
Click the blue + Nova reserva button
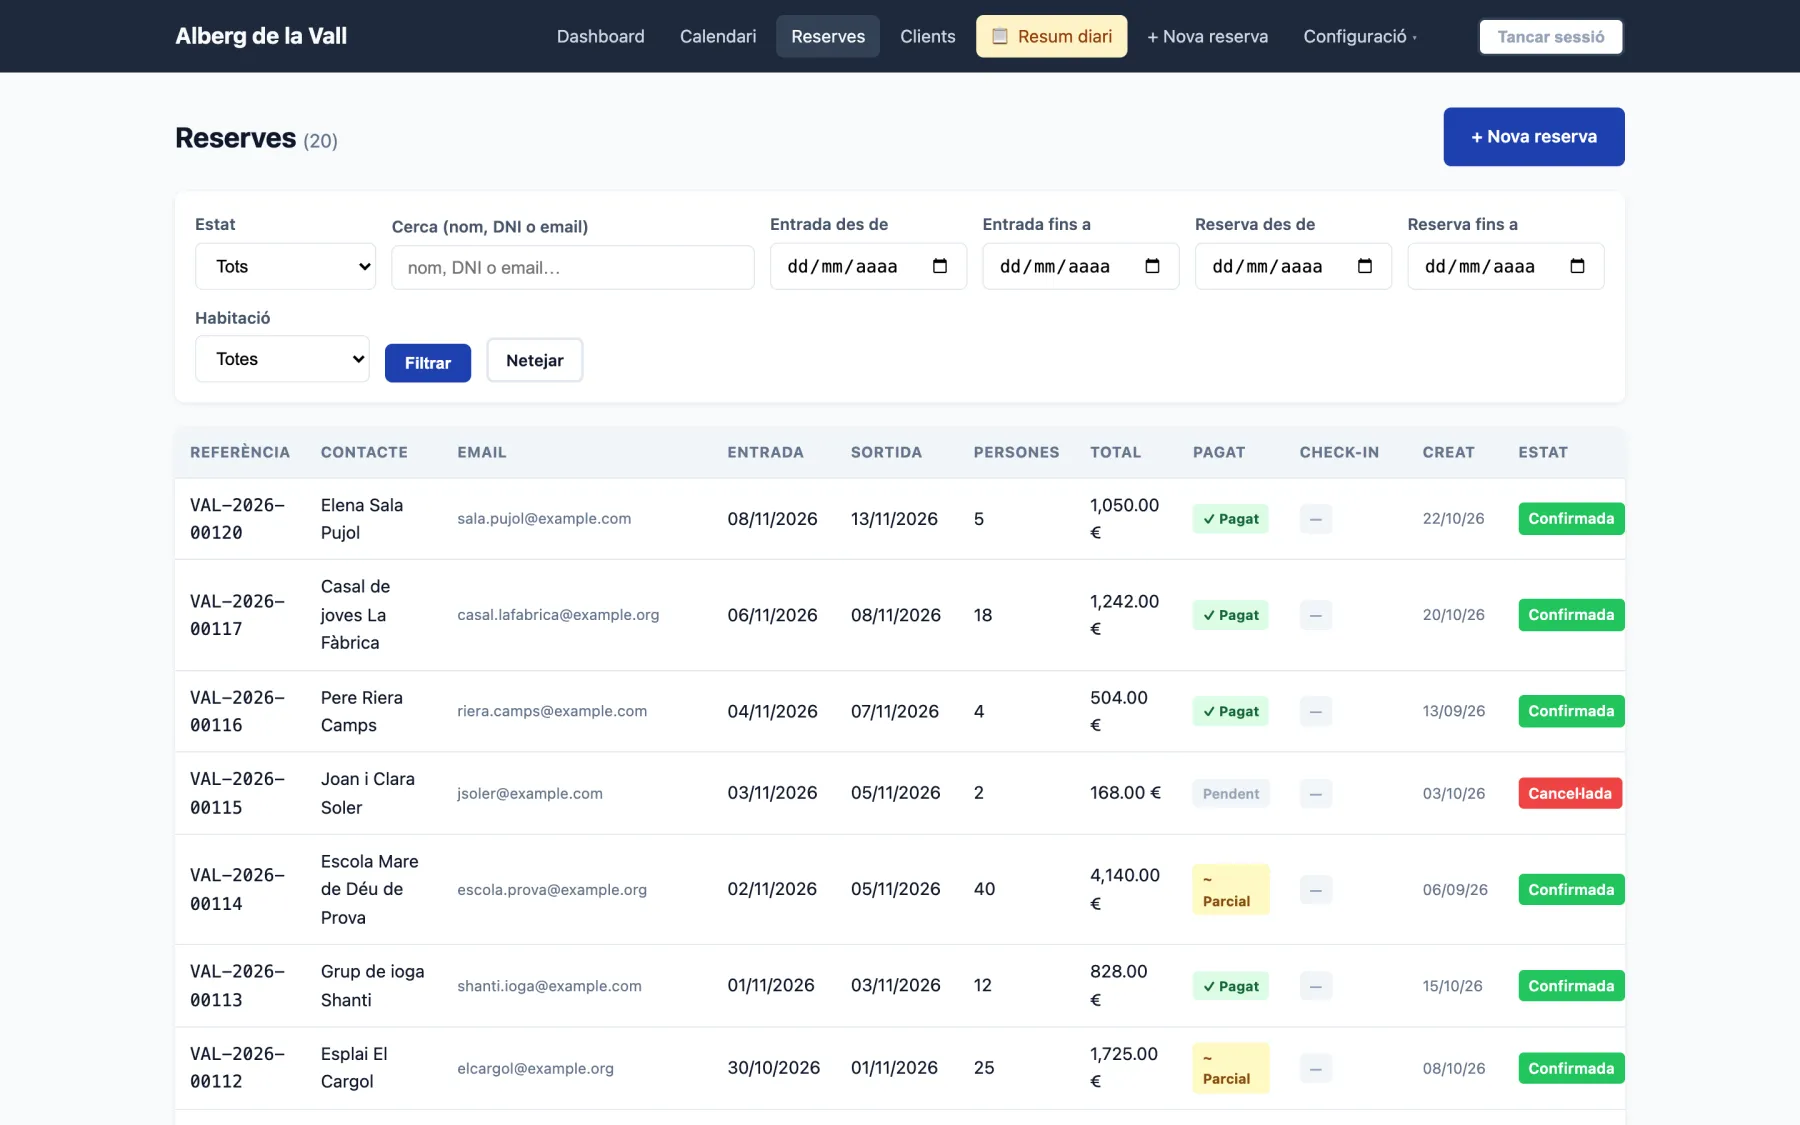point(1534,137)
